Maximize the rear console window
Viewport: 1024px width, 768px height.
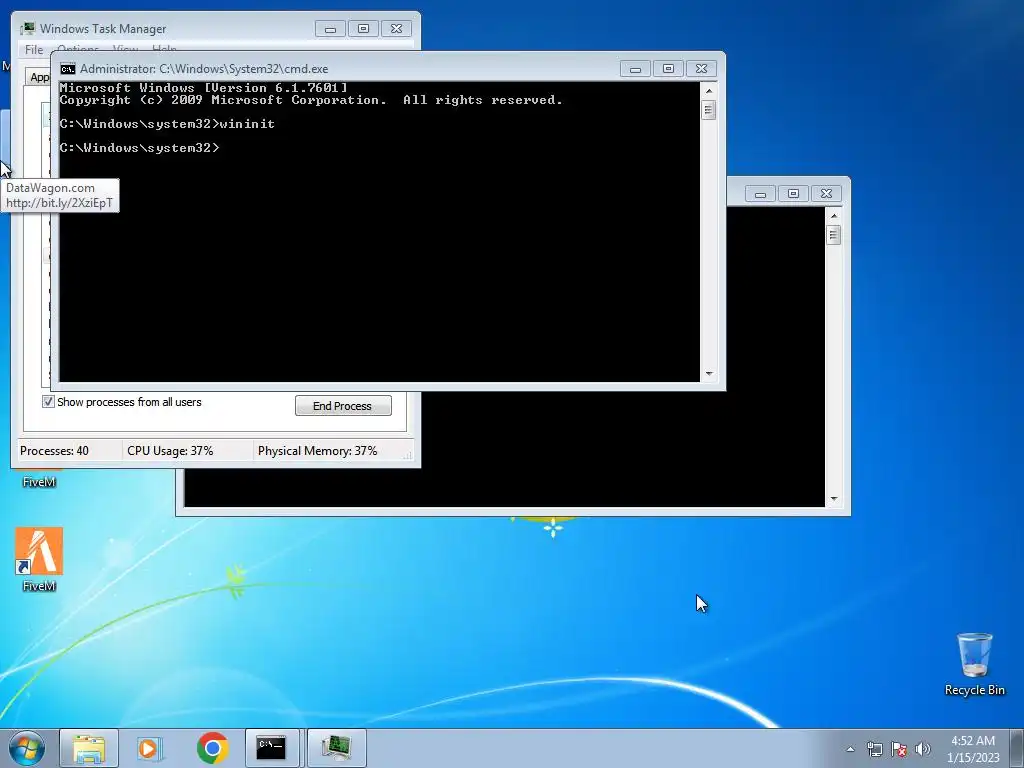793,194
